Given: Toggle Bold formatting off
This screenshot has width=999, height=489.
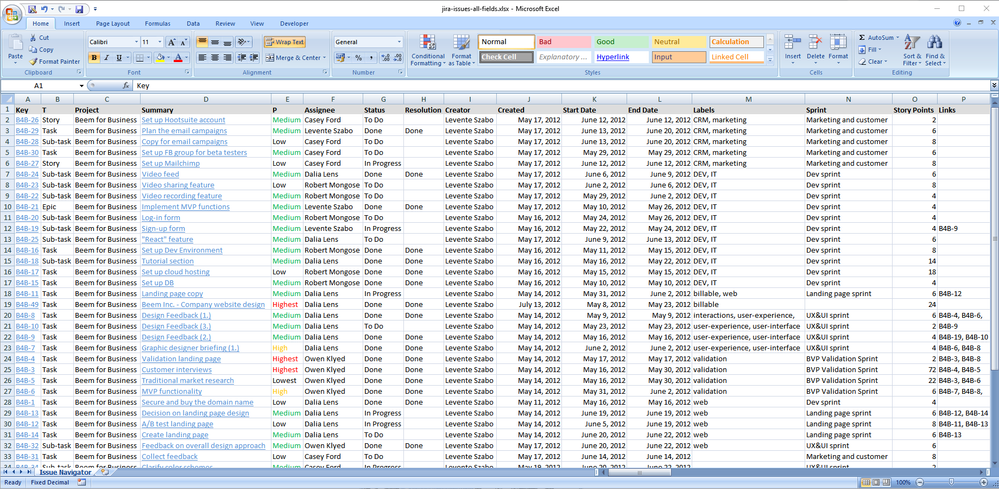Looking at the screenshot, I should pyautogui.click(x=94, y=58).
